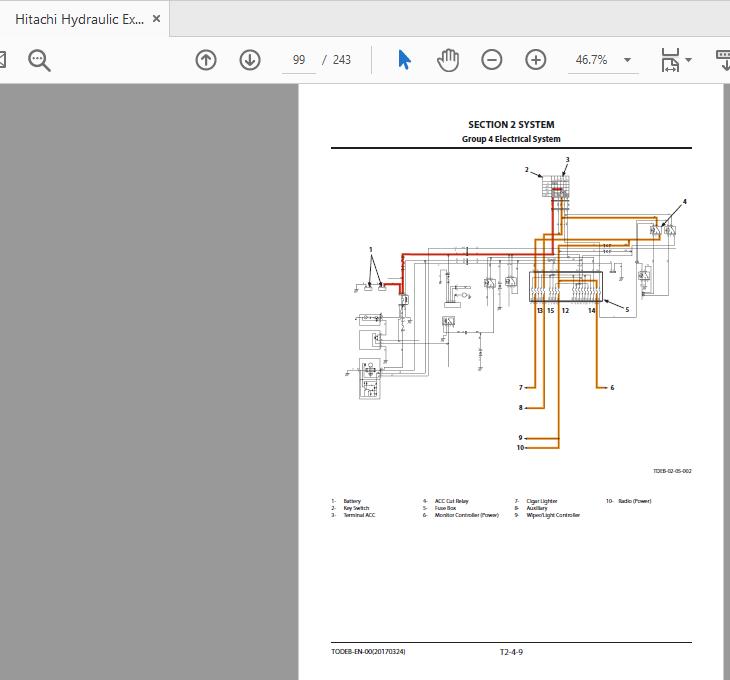This screenshot has width=730, height=680.
Task: Click footer text TODEB-EN-00(20170324)
Action: [x=368, y=652]
